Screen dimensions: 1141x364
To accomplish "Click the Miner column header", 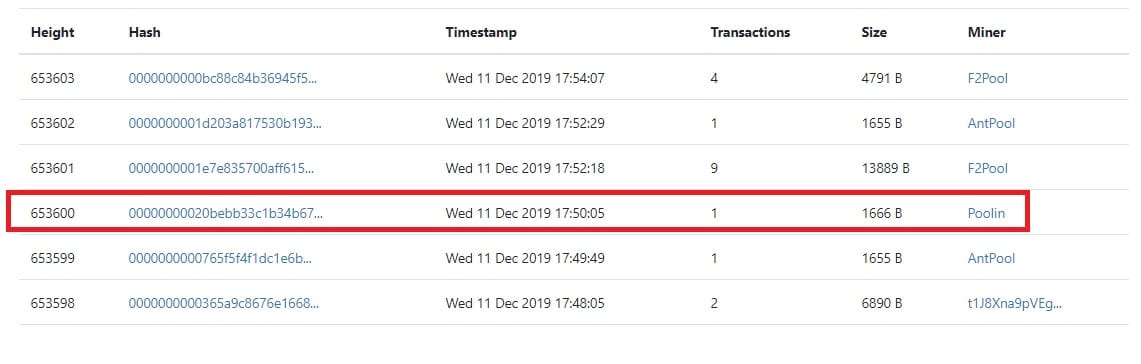I will point(987,33).
